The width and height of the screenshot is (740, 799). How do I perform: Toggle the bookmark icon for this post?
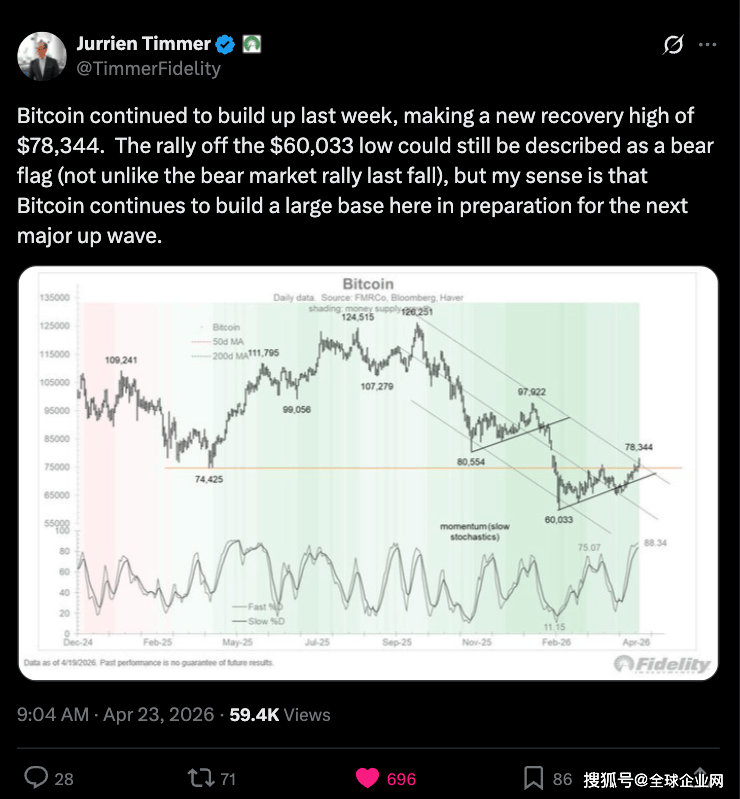534,778
